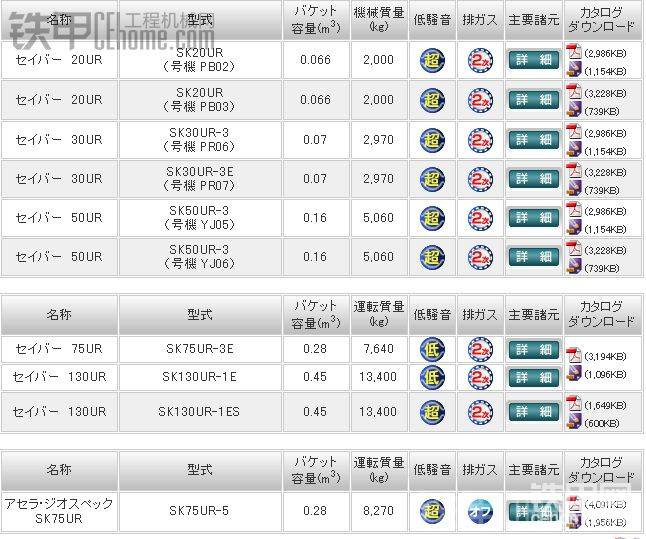Click model cell SK75UR-5
Image resolution: width=646 pixels, height=539 pixels.
pos(200,511)
